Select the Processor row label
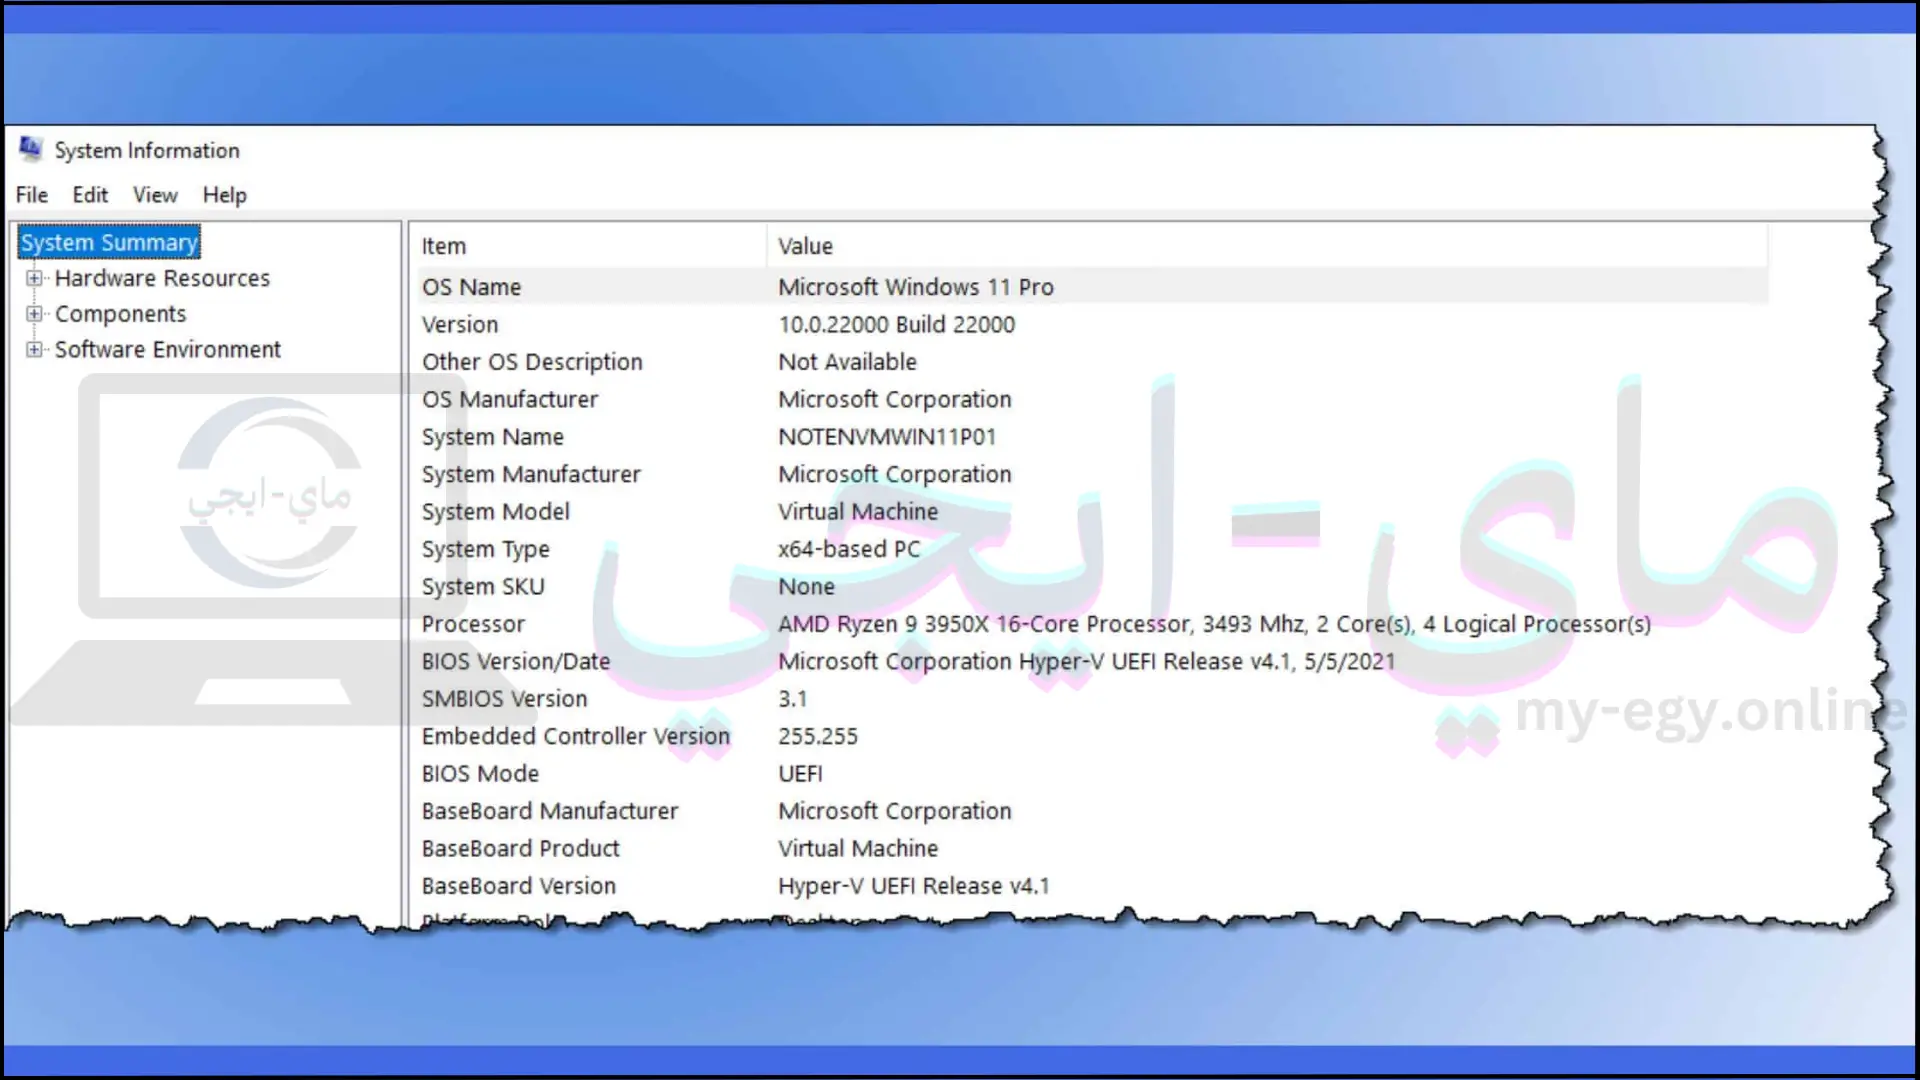The width and height of the screenshot is (1920, 1080). point(473,625)
